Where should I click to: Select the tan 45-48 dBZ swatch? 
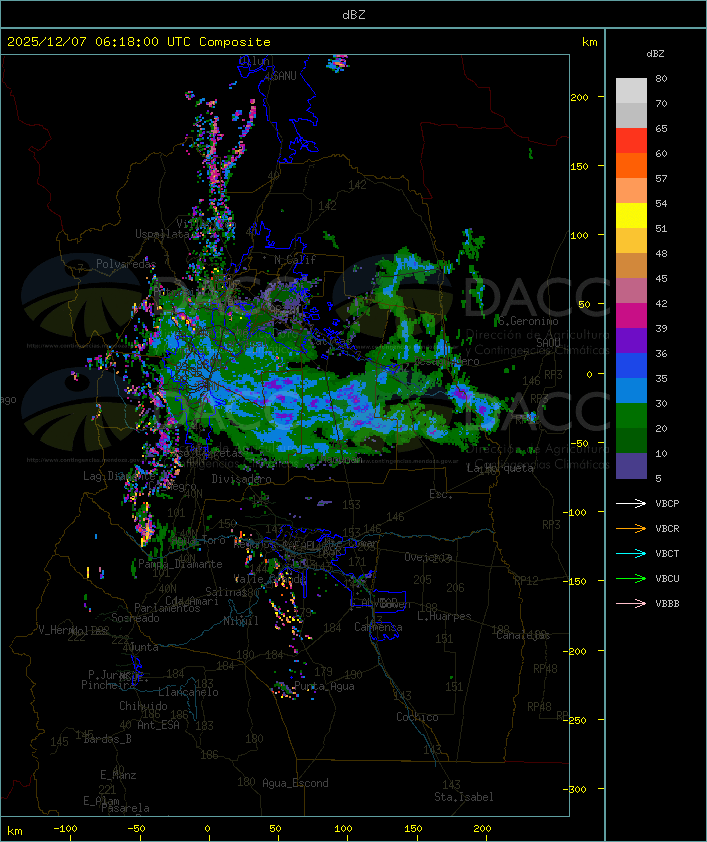pos(631,265)
